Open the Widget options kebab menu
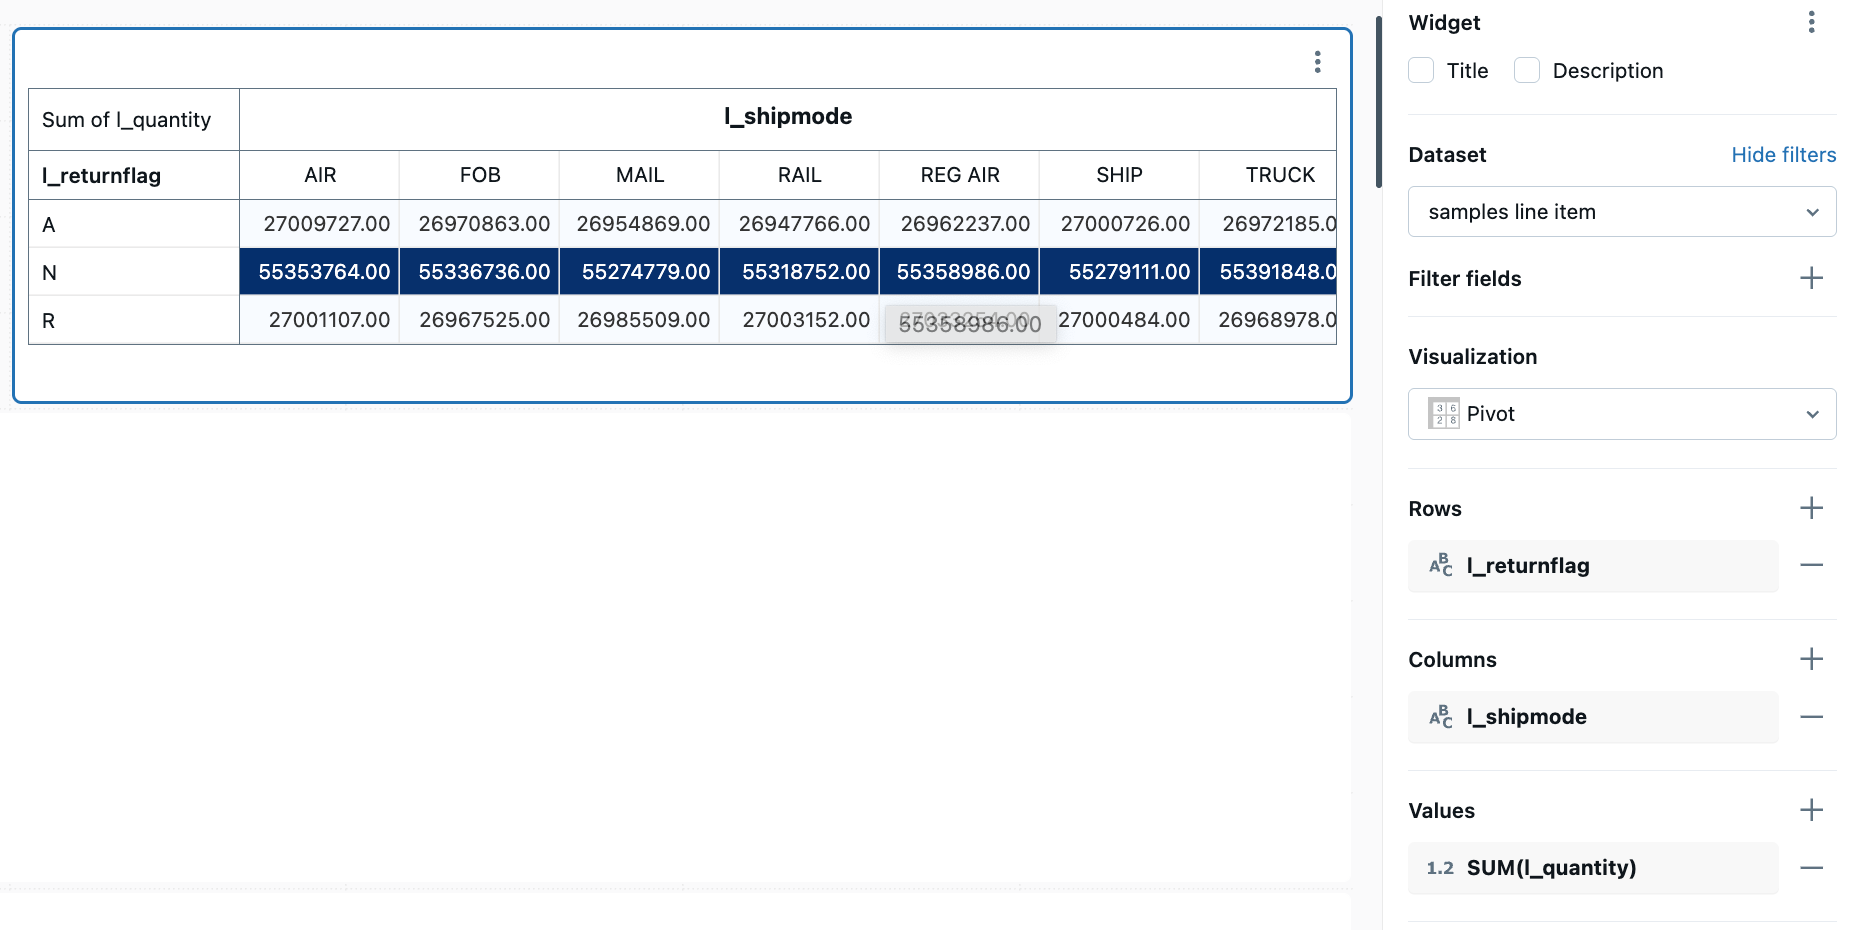Viewport: 1850px width, 930px height. tap(1811, 22)
